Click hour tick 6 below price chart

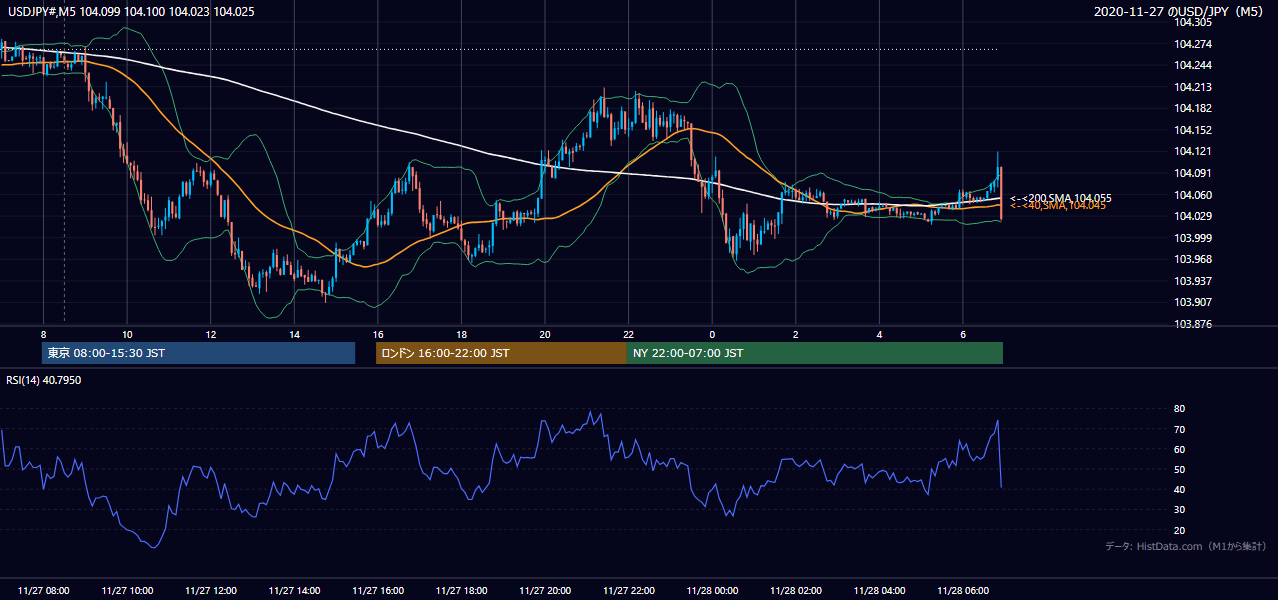tap(963, 334)
